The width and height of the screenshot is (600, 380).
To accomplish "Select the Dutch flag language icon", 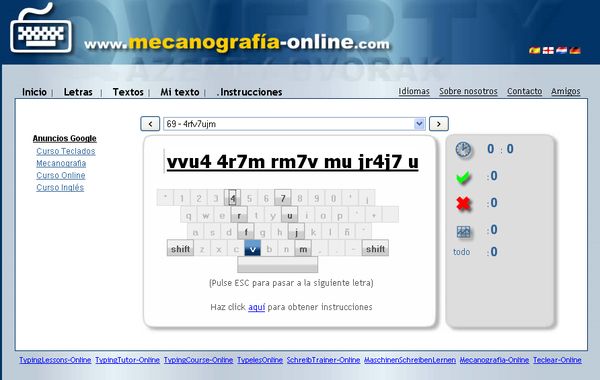I will tap(561, 50).
